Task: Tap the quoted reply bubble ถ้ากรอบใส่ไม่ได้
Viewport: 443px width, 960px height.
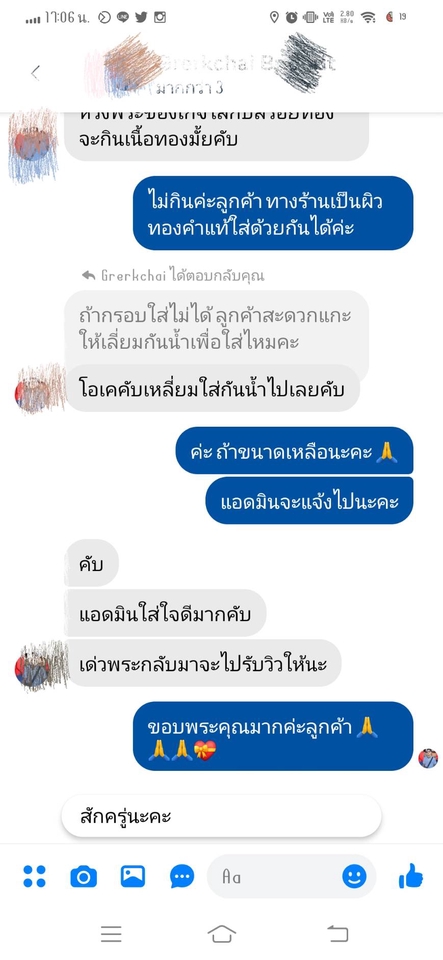Action: [217, 329]
